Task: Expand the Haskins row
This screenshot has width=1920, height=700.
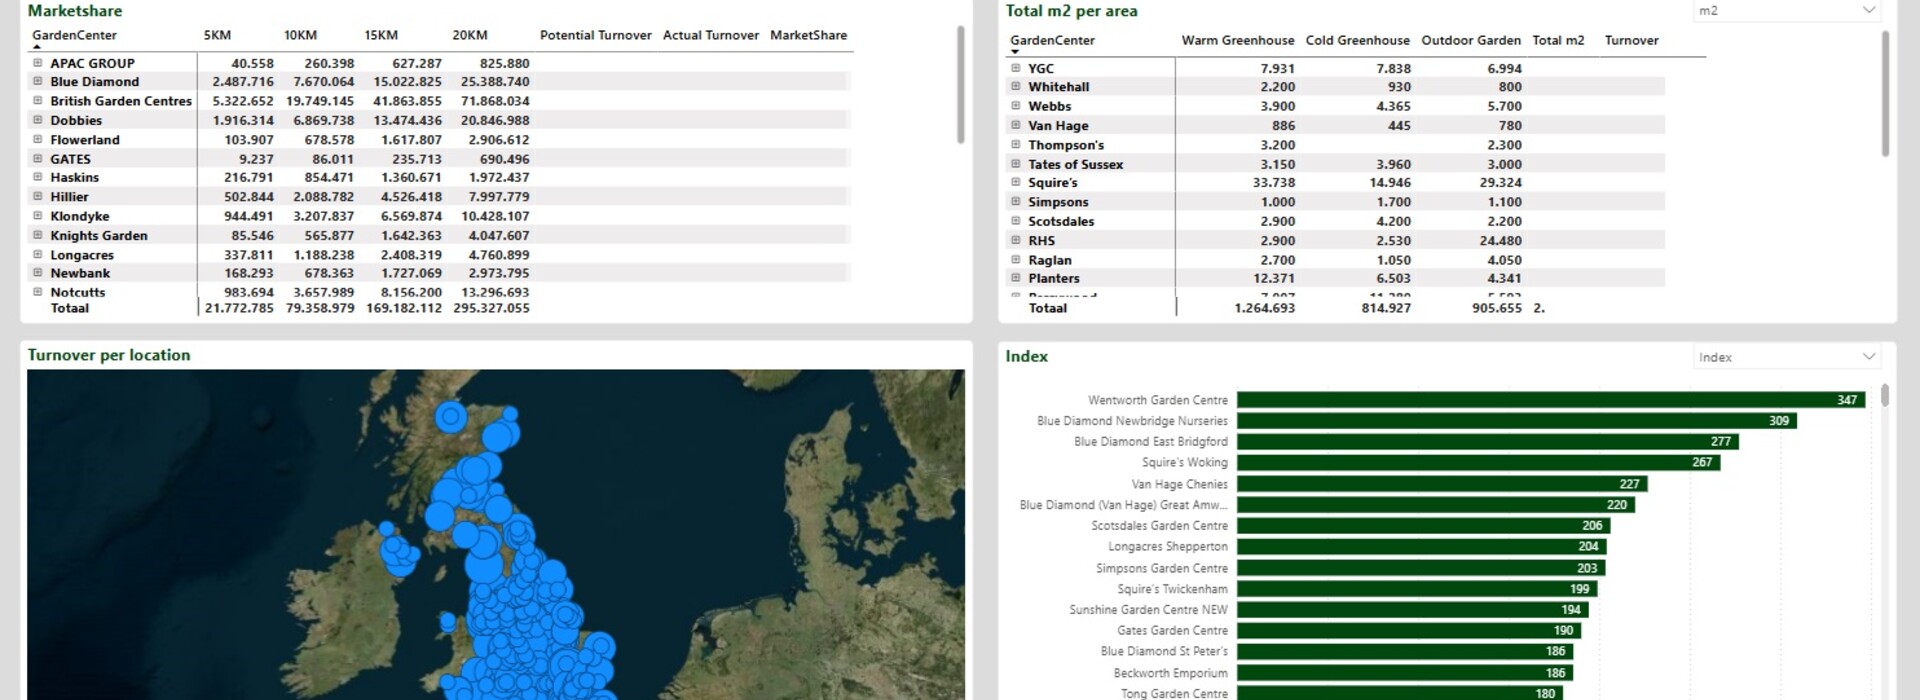Action: [x=38, y=177]
